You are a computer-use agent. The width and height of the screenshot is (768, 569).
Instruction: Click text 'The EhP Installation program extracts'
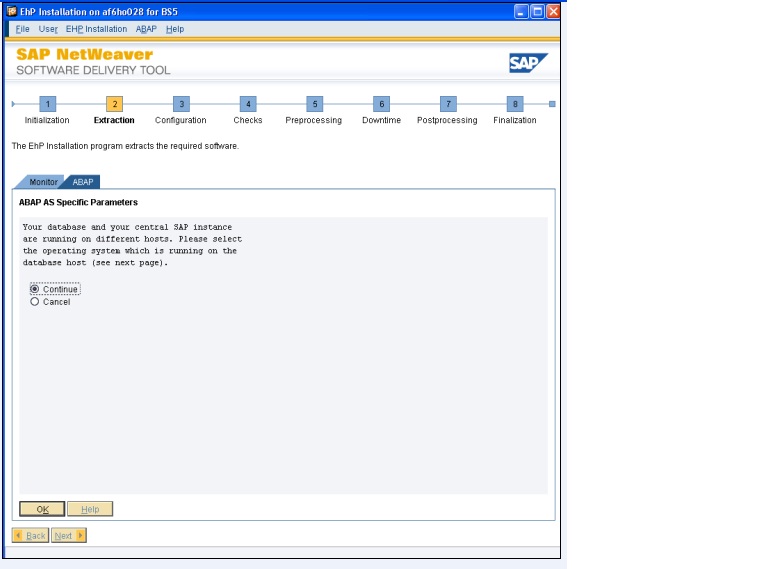click(x=125, y=146)
